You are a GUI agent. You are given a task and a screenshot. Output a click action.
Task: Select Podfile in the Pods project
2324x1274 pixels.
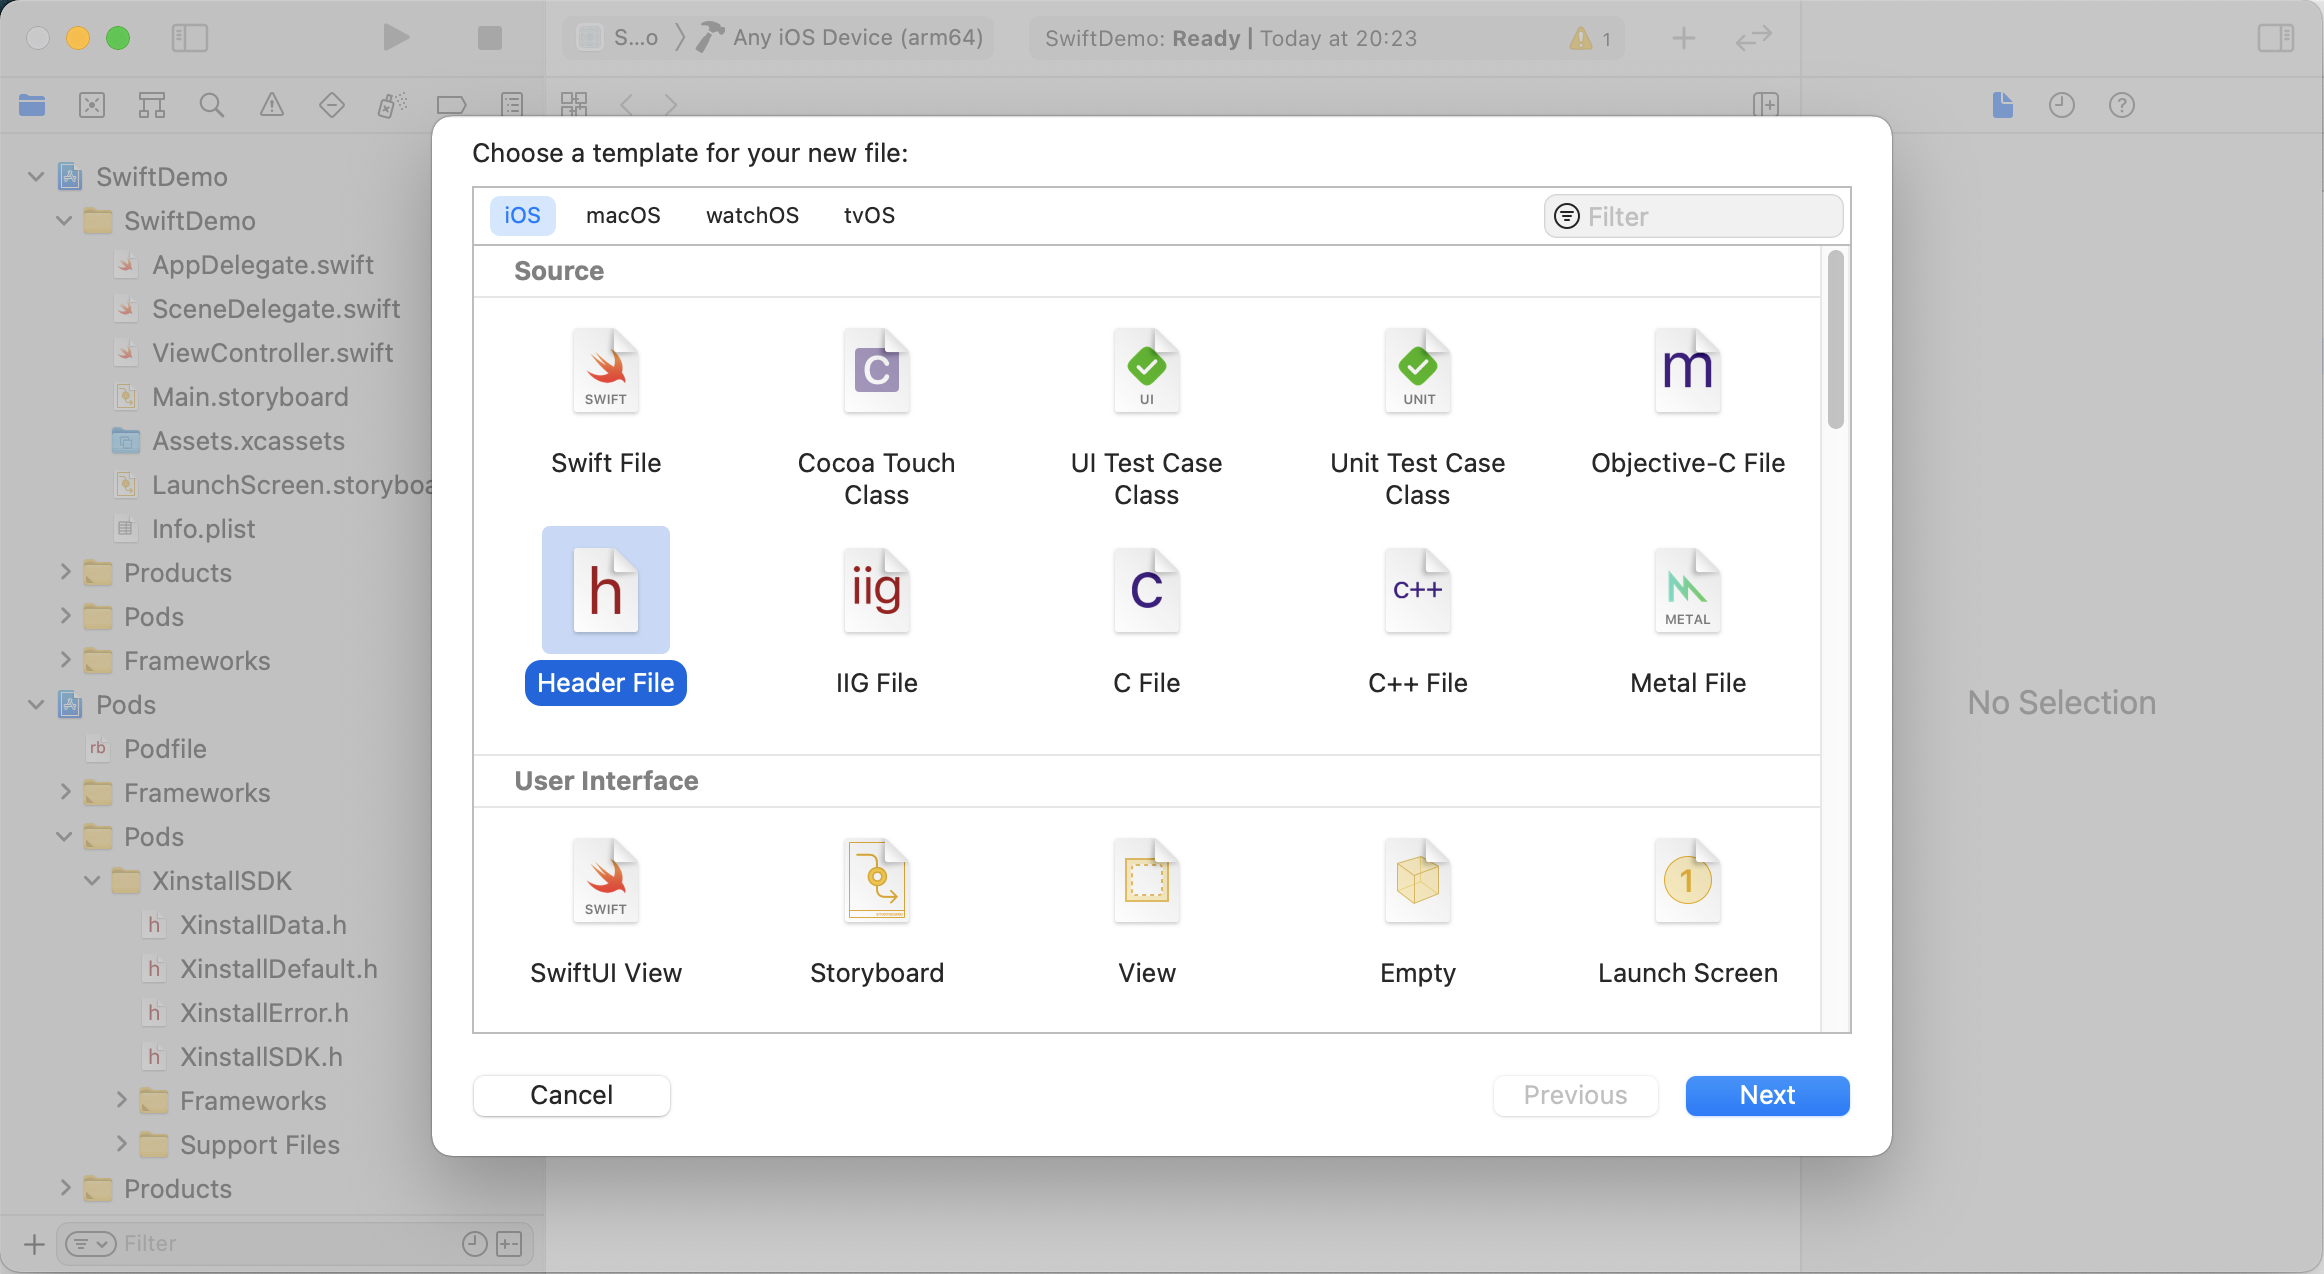[165, 749]
